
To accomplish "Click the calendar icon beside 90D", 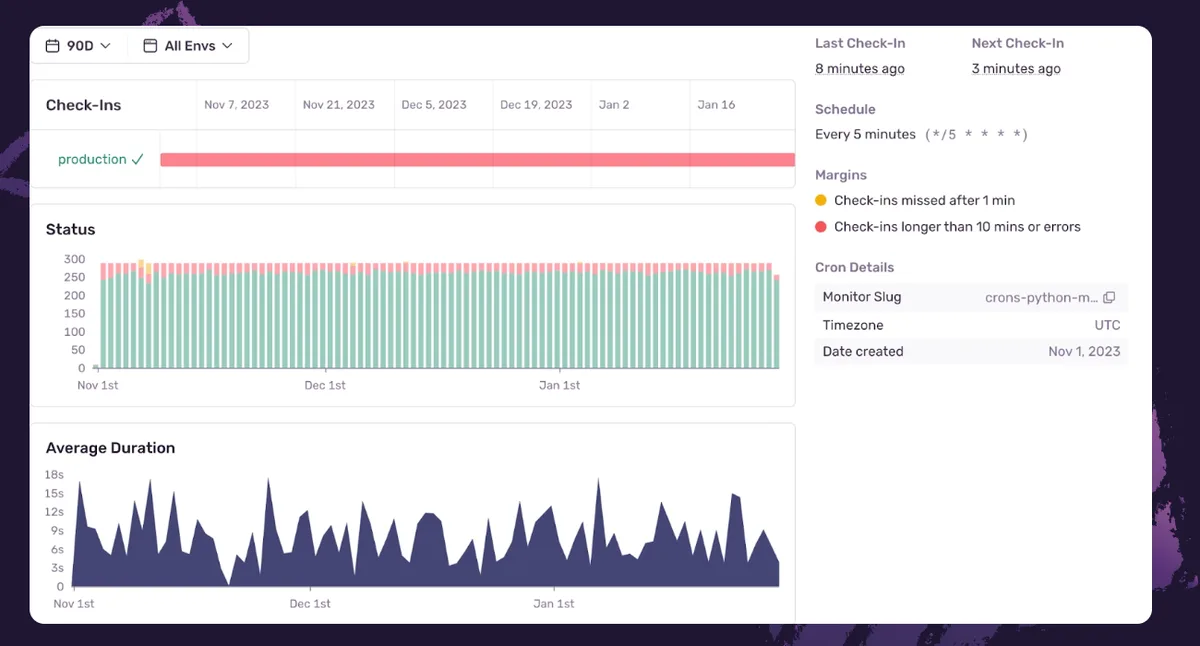I will (x=53, y=46).
